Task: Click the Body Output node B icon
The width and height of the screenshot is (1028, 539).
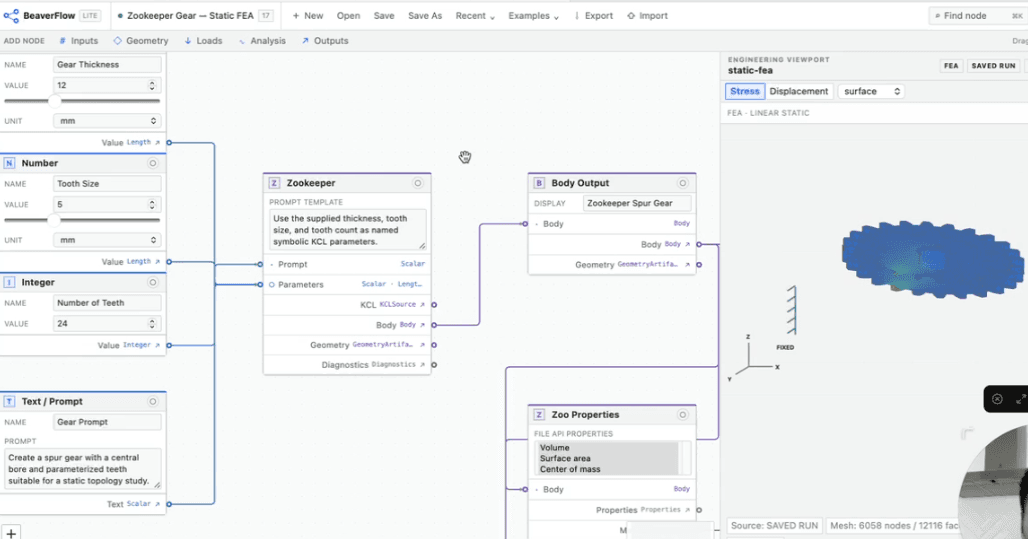Action: click(x=539, y=184)
